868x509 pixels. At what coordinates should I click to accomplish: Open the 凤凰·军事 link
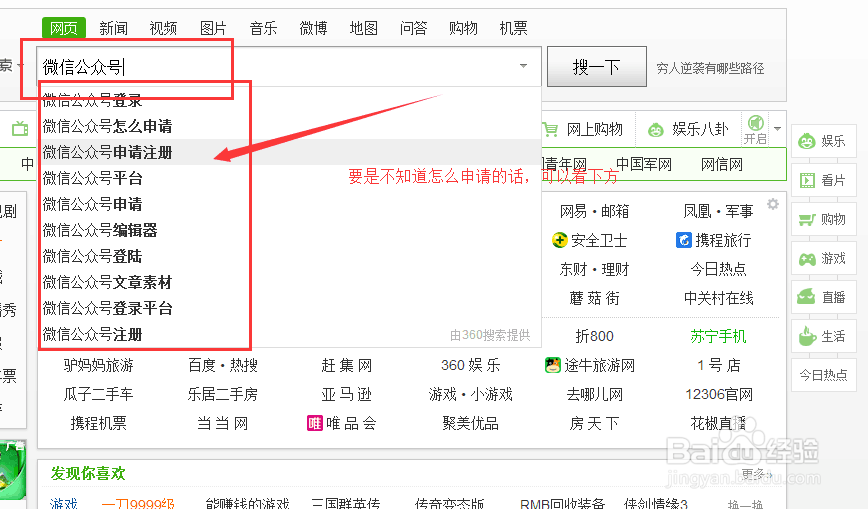click(x=719, y=211)
